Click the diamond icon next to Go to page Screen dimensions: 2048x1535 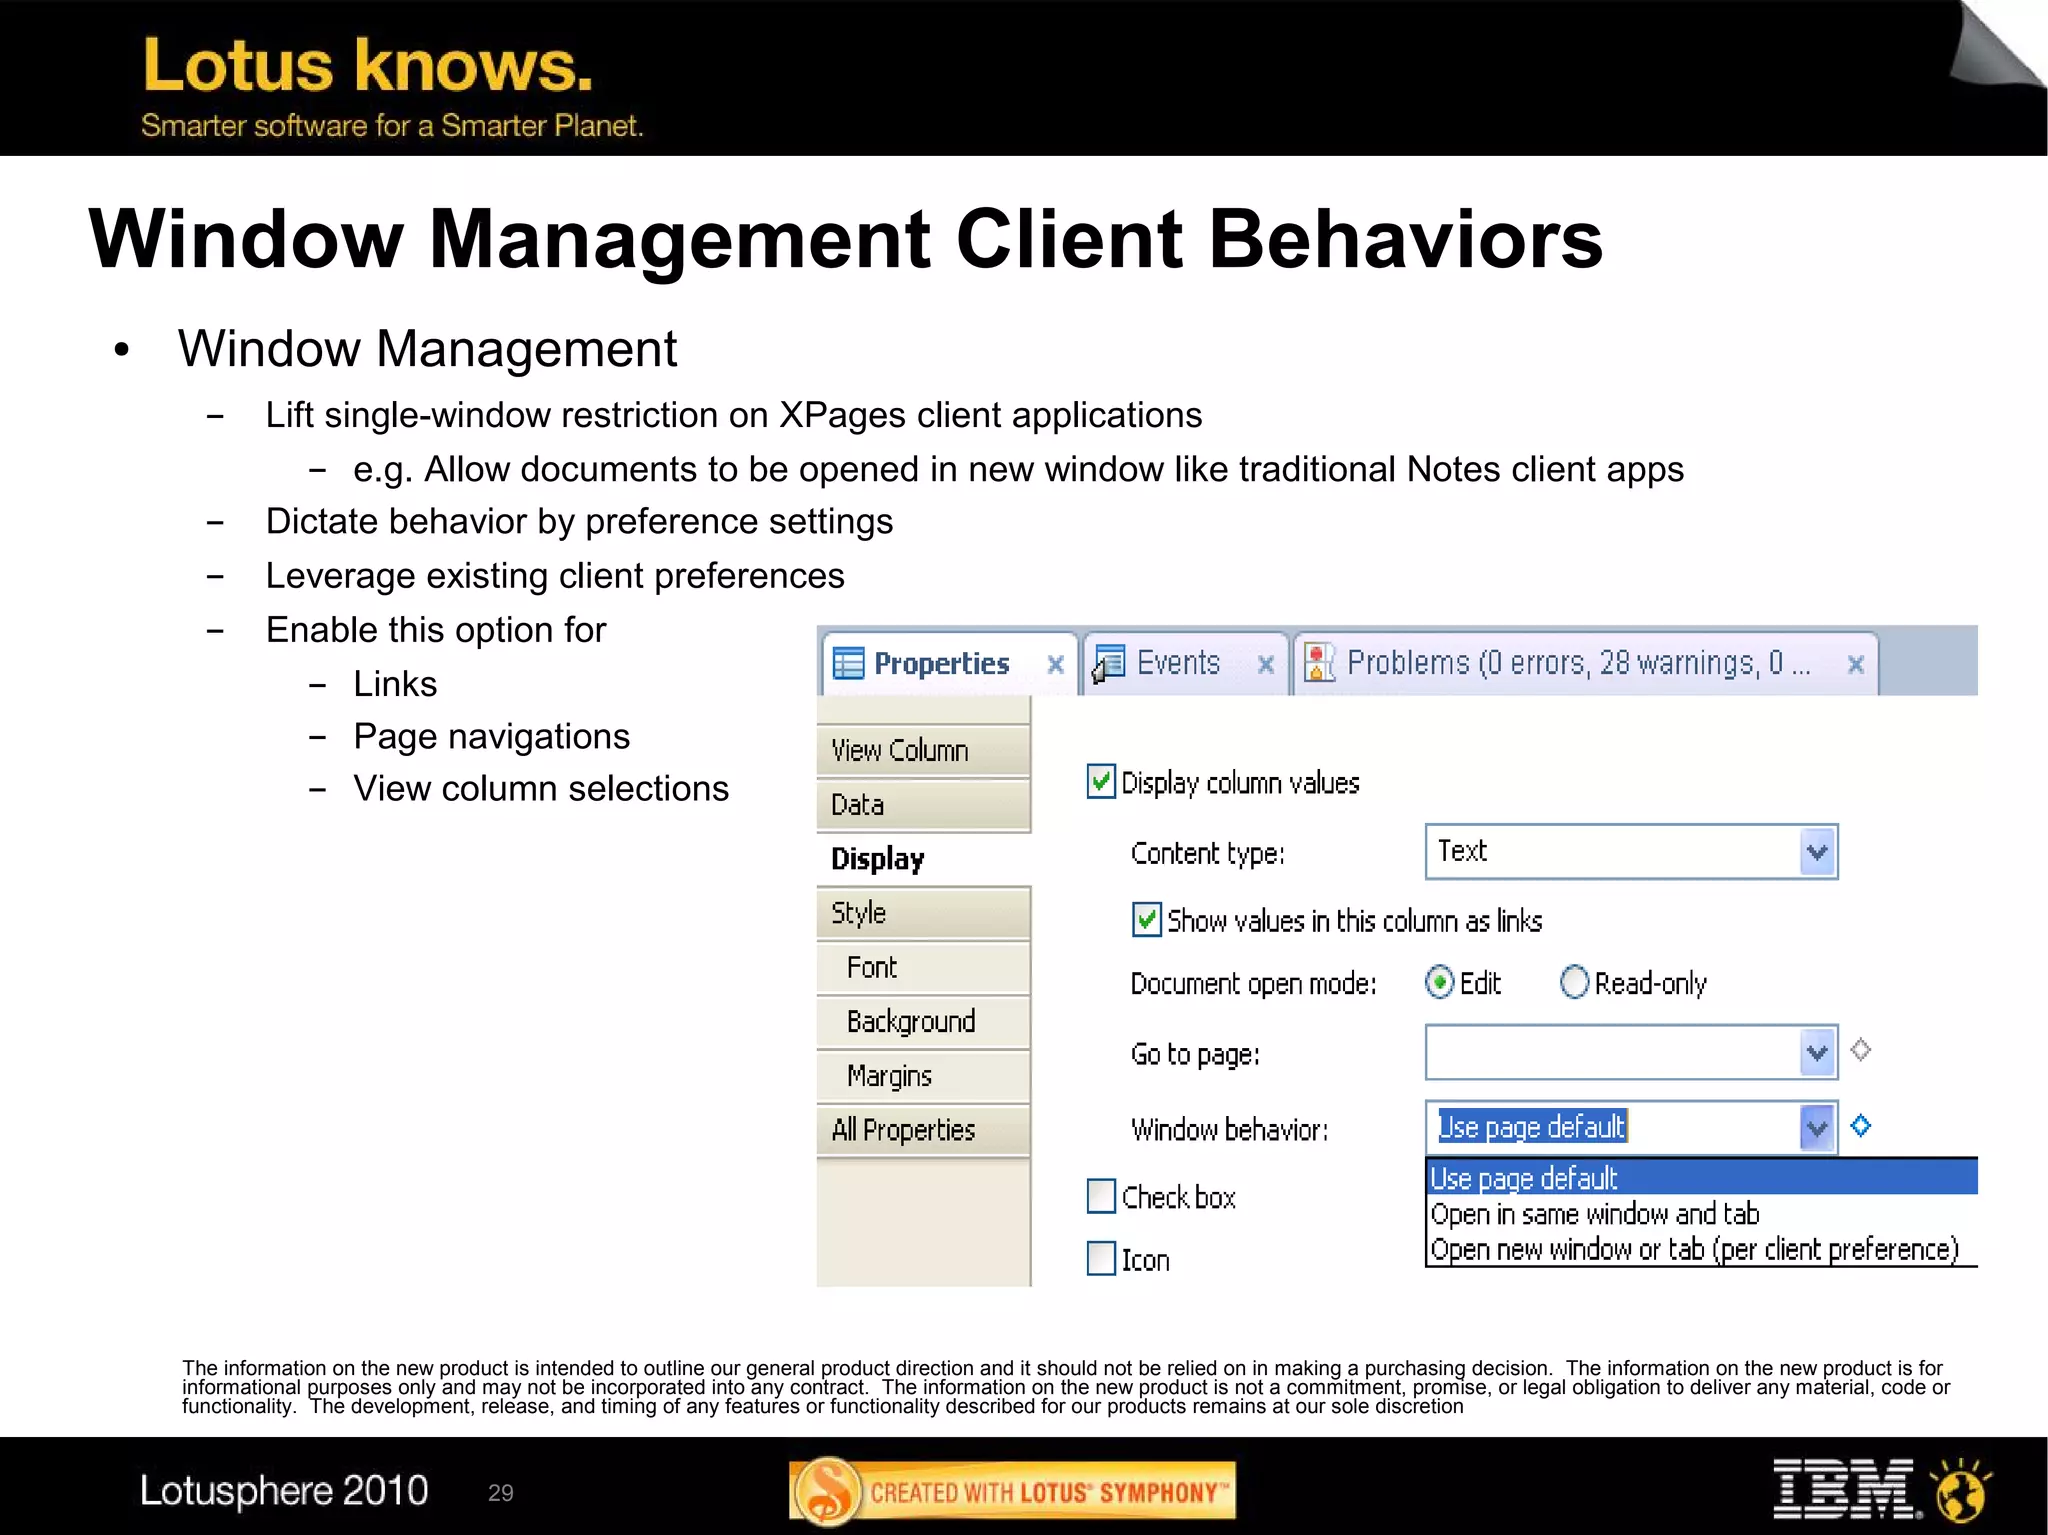pyautogui.click(x=1861, y=1050)
